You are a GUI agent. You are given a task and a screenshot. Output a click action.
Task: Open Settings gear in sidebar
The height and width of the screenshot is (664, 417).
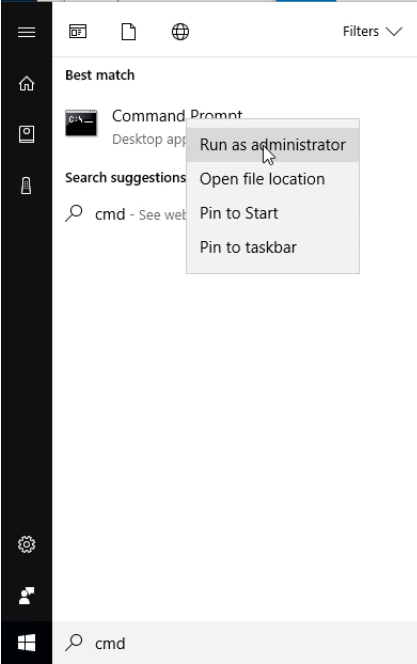[x=26, y=544]
